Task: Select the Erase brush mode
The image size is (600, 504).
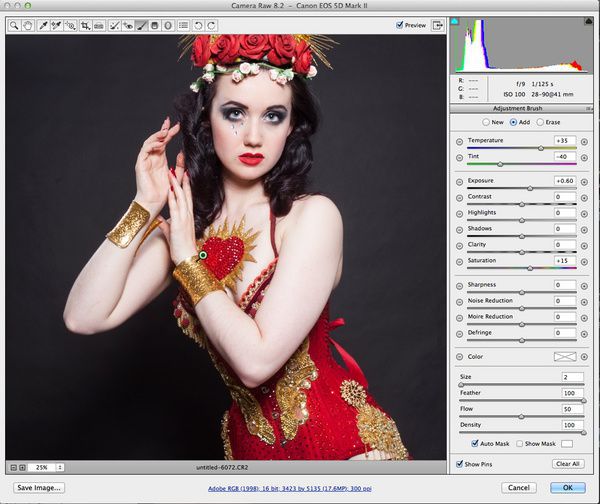Action: click(x=541, y=122)
